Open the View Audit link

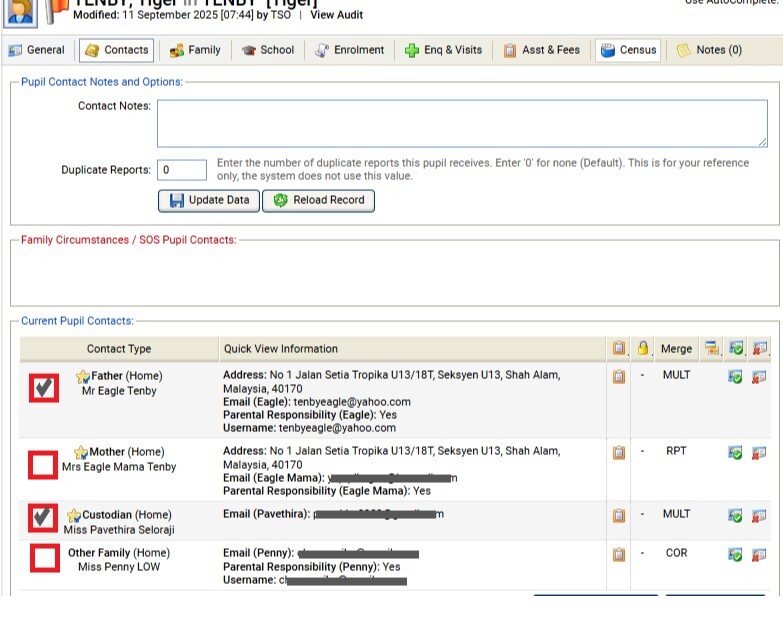click(336, 15)
